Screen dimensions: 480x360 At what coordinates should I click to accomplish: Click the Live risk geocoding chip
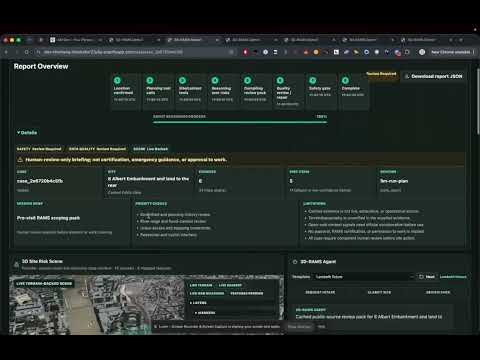click(x=207, y=293)
